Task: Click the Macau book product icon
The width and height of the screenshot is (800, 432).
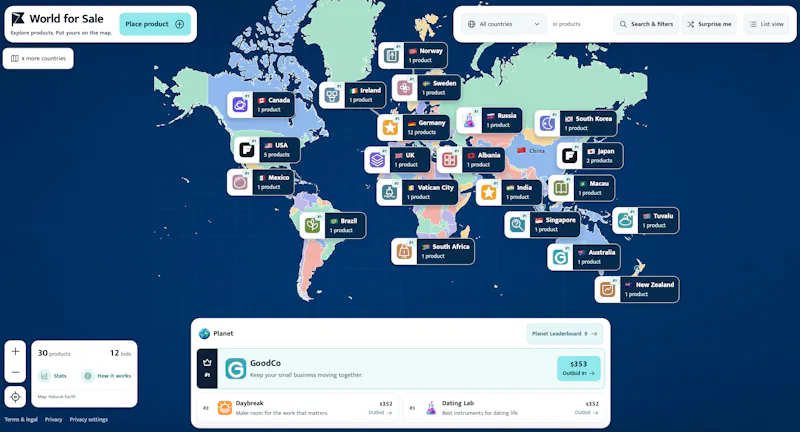Action: point(561,188)
